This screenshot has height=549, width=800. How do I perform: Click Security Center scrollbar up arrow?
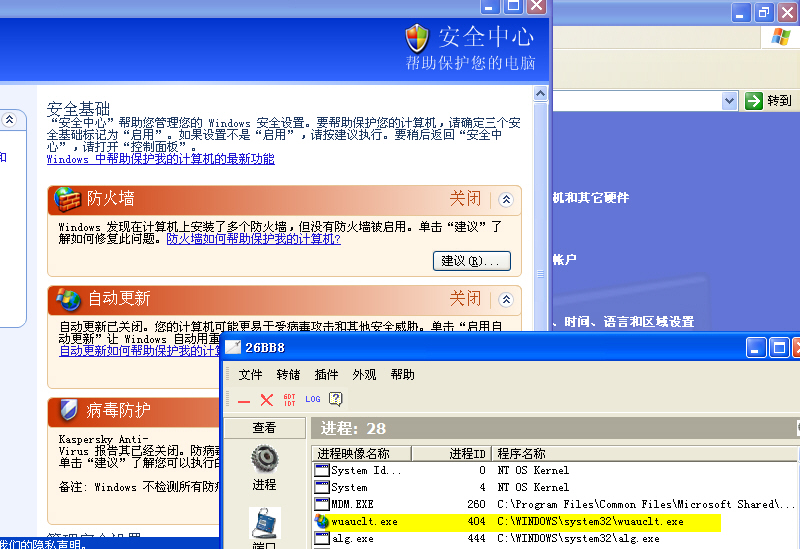[x=540, y=93]
